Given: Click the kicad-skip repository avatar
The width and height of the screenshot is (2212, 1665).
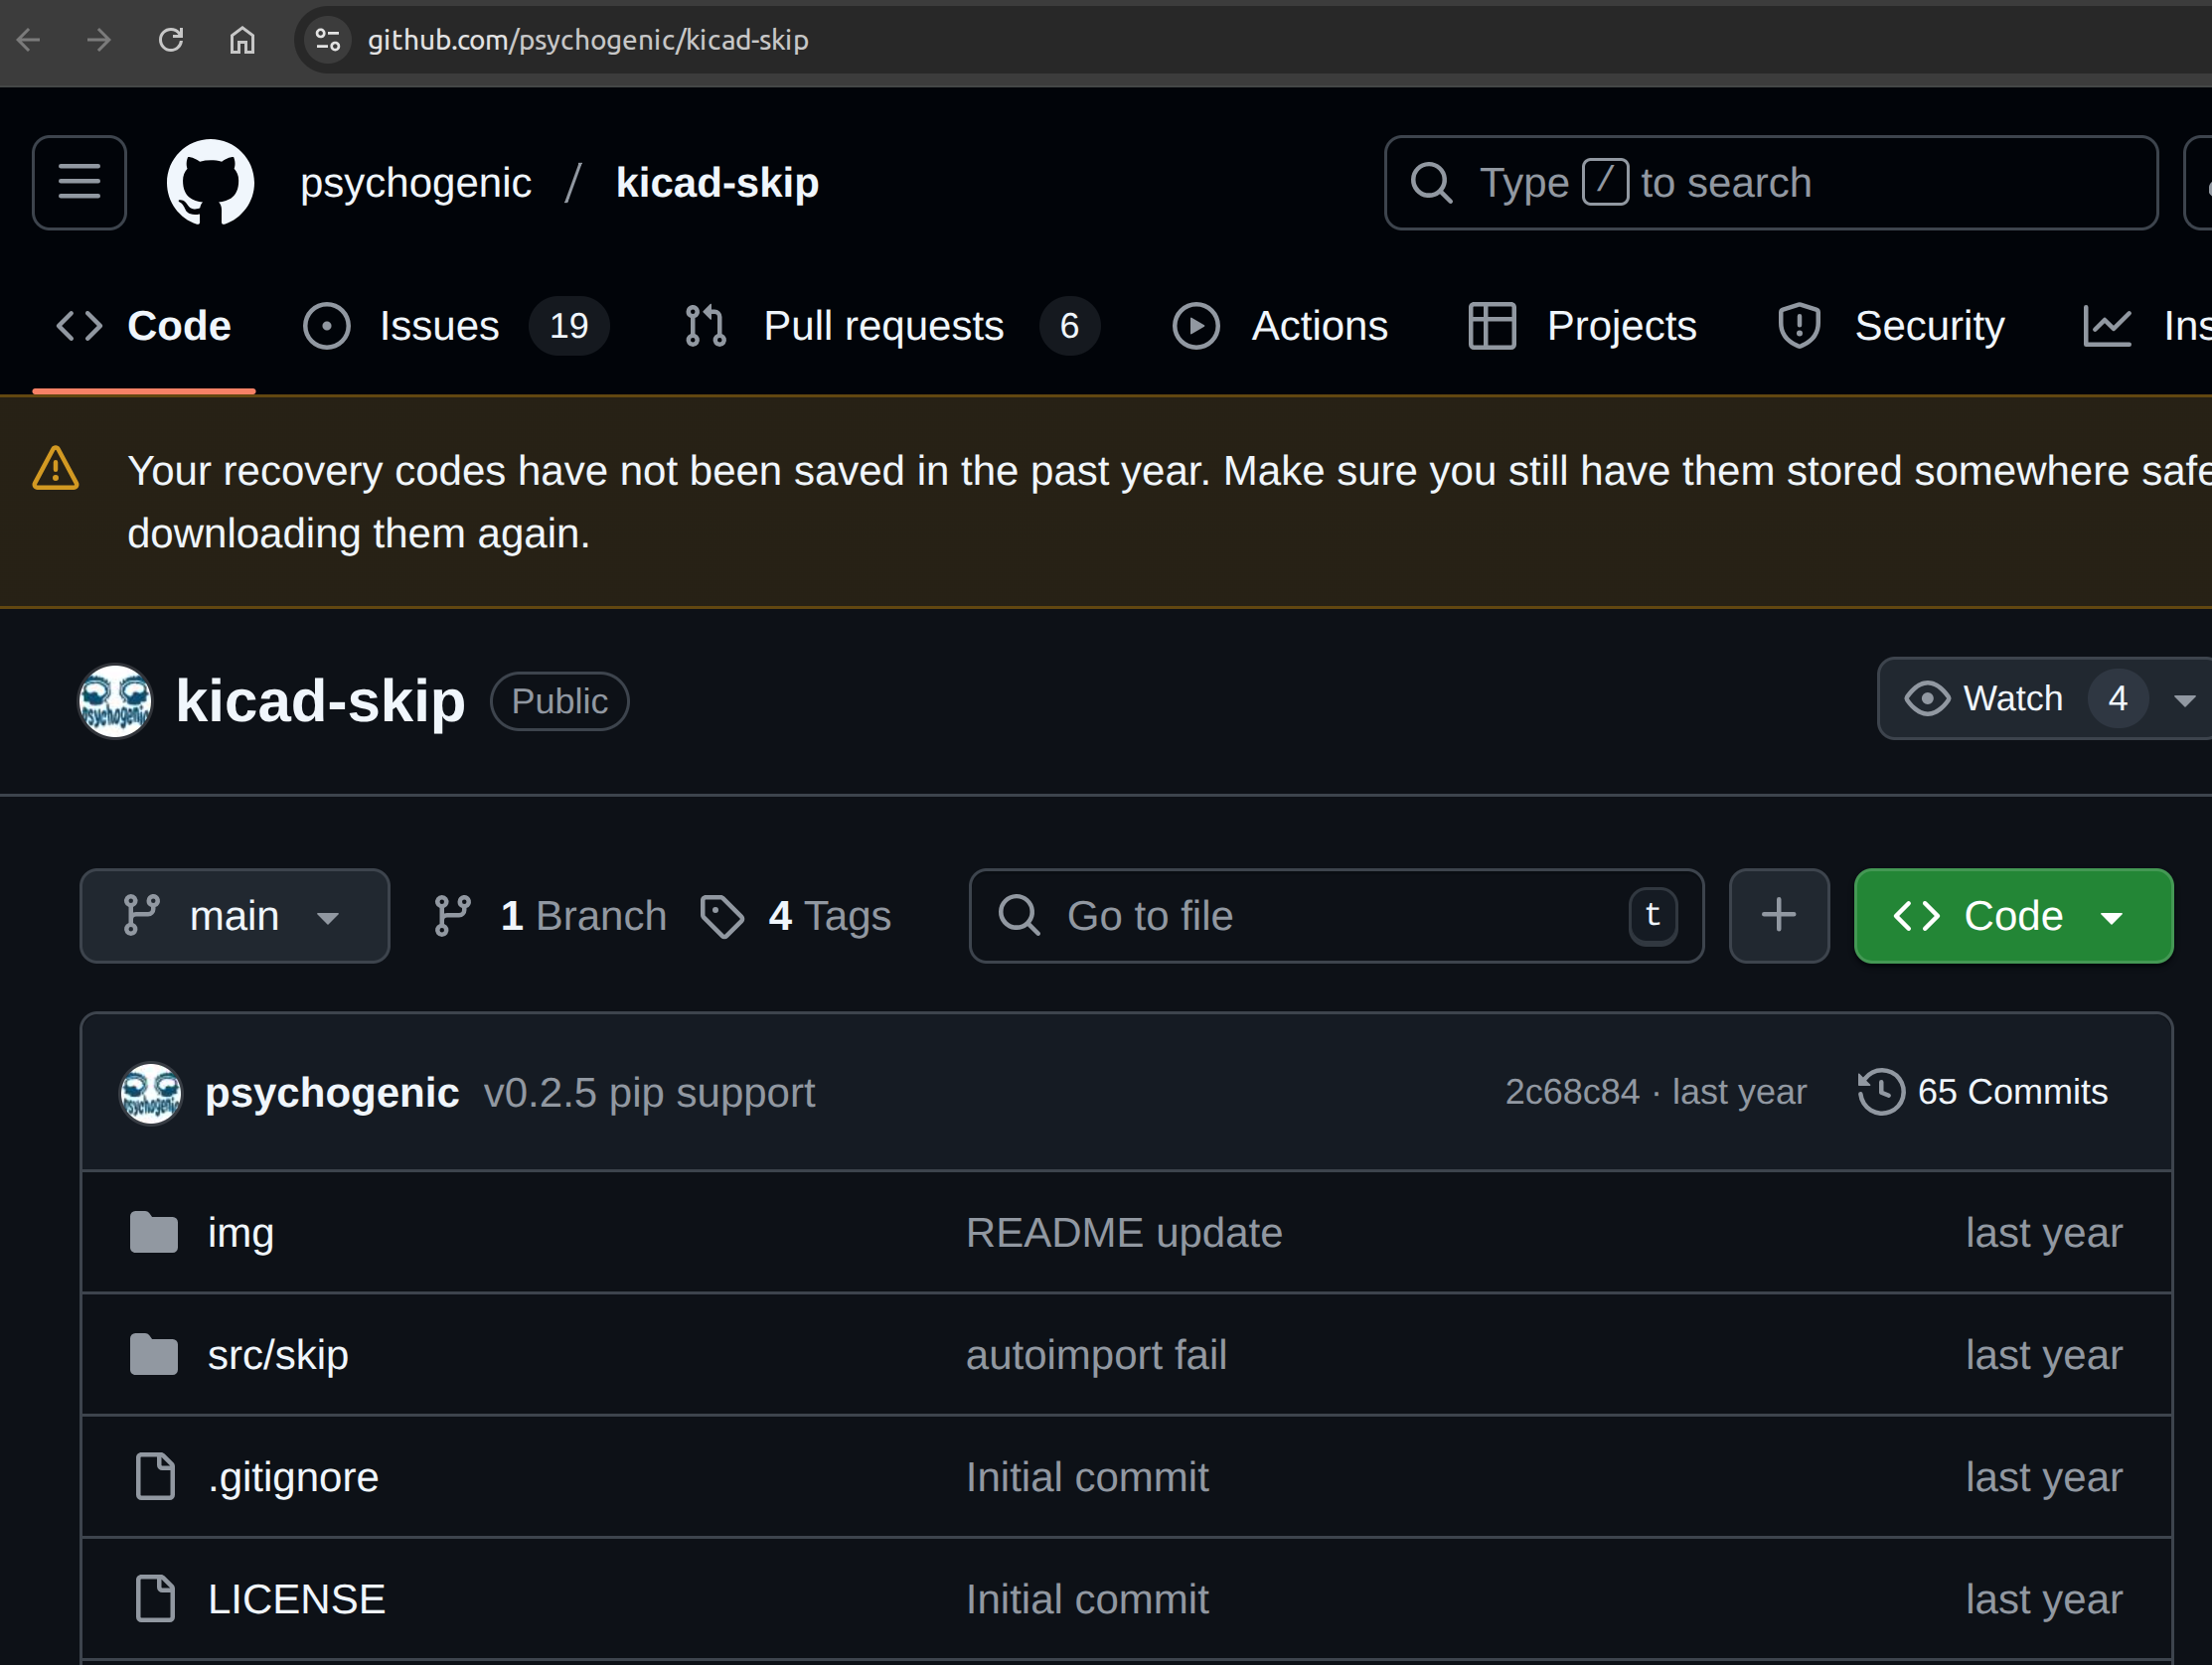Looking at the screenshot, I should pyautogui.click(x=115, y=701).
